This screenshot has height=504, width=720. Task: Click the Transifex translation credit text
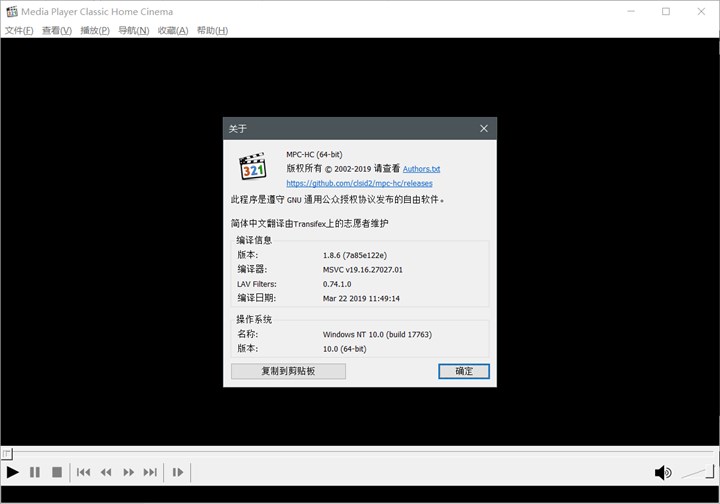309,224
